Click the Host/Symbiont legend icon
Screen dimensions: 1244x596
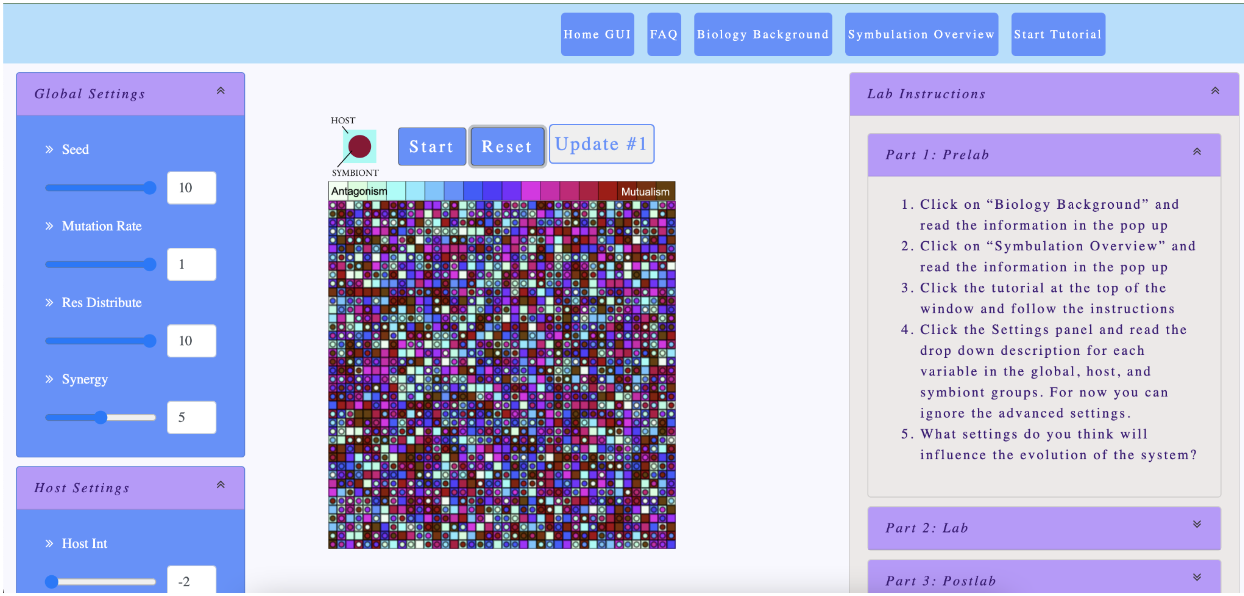[x=359, y=147]
